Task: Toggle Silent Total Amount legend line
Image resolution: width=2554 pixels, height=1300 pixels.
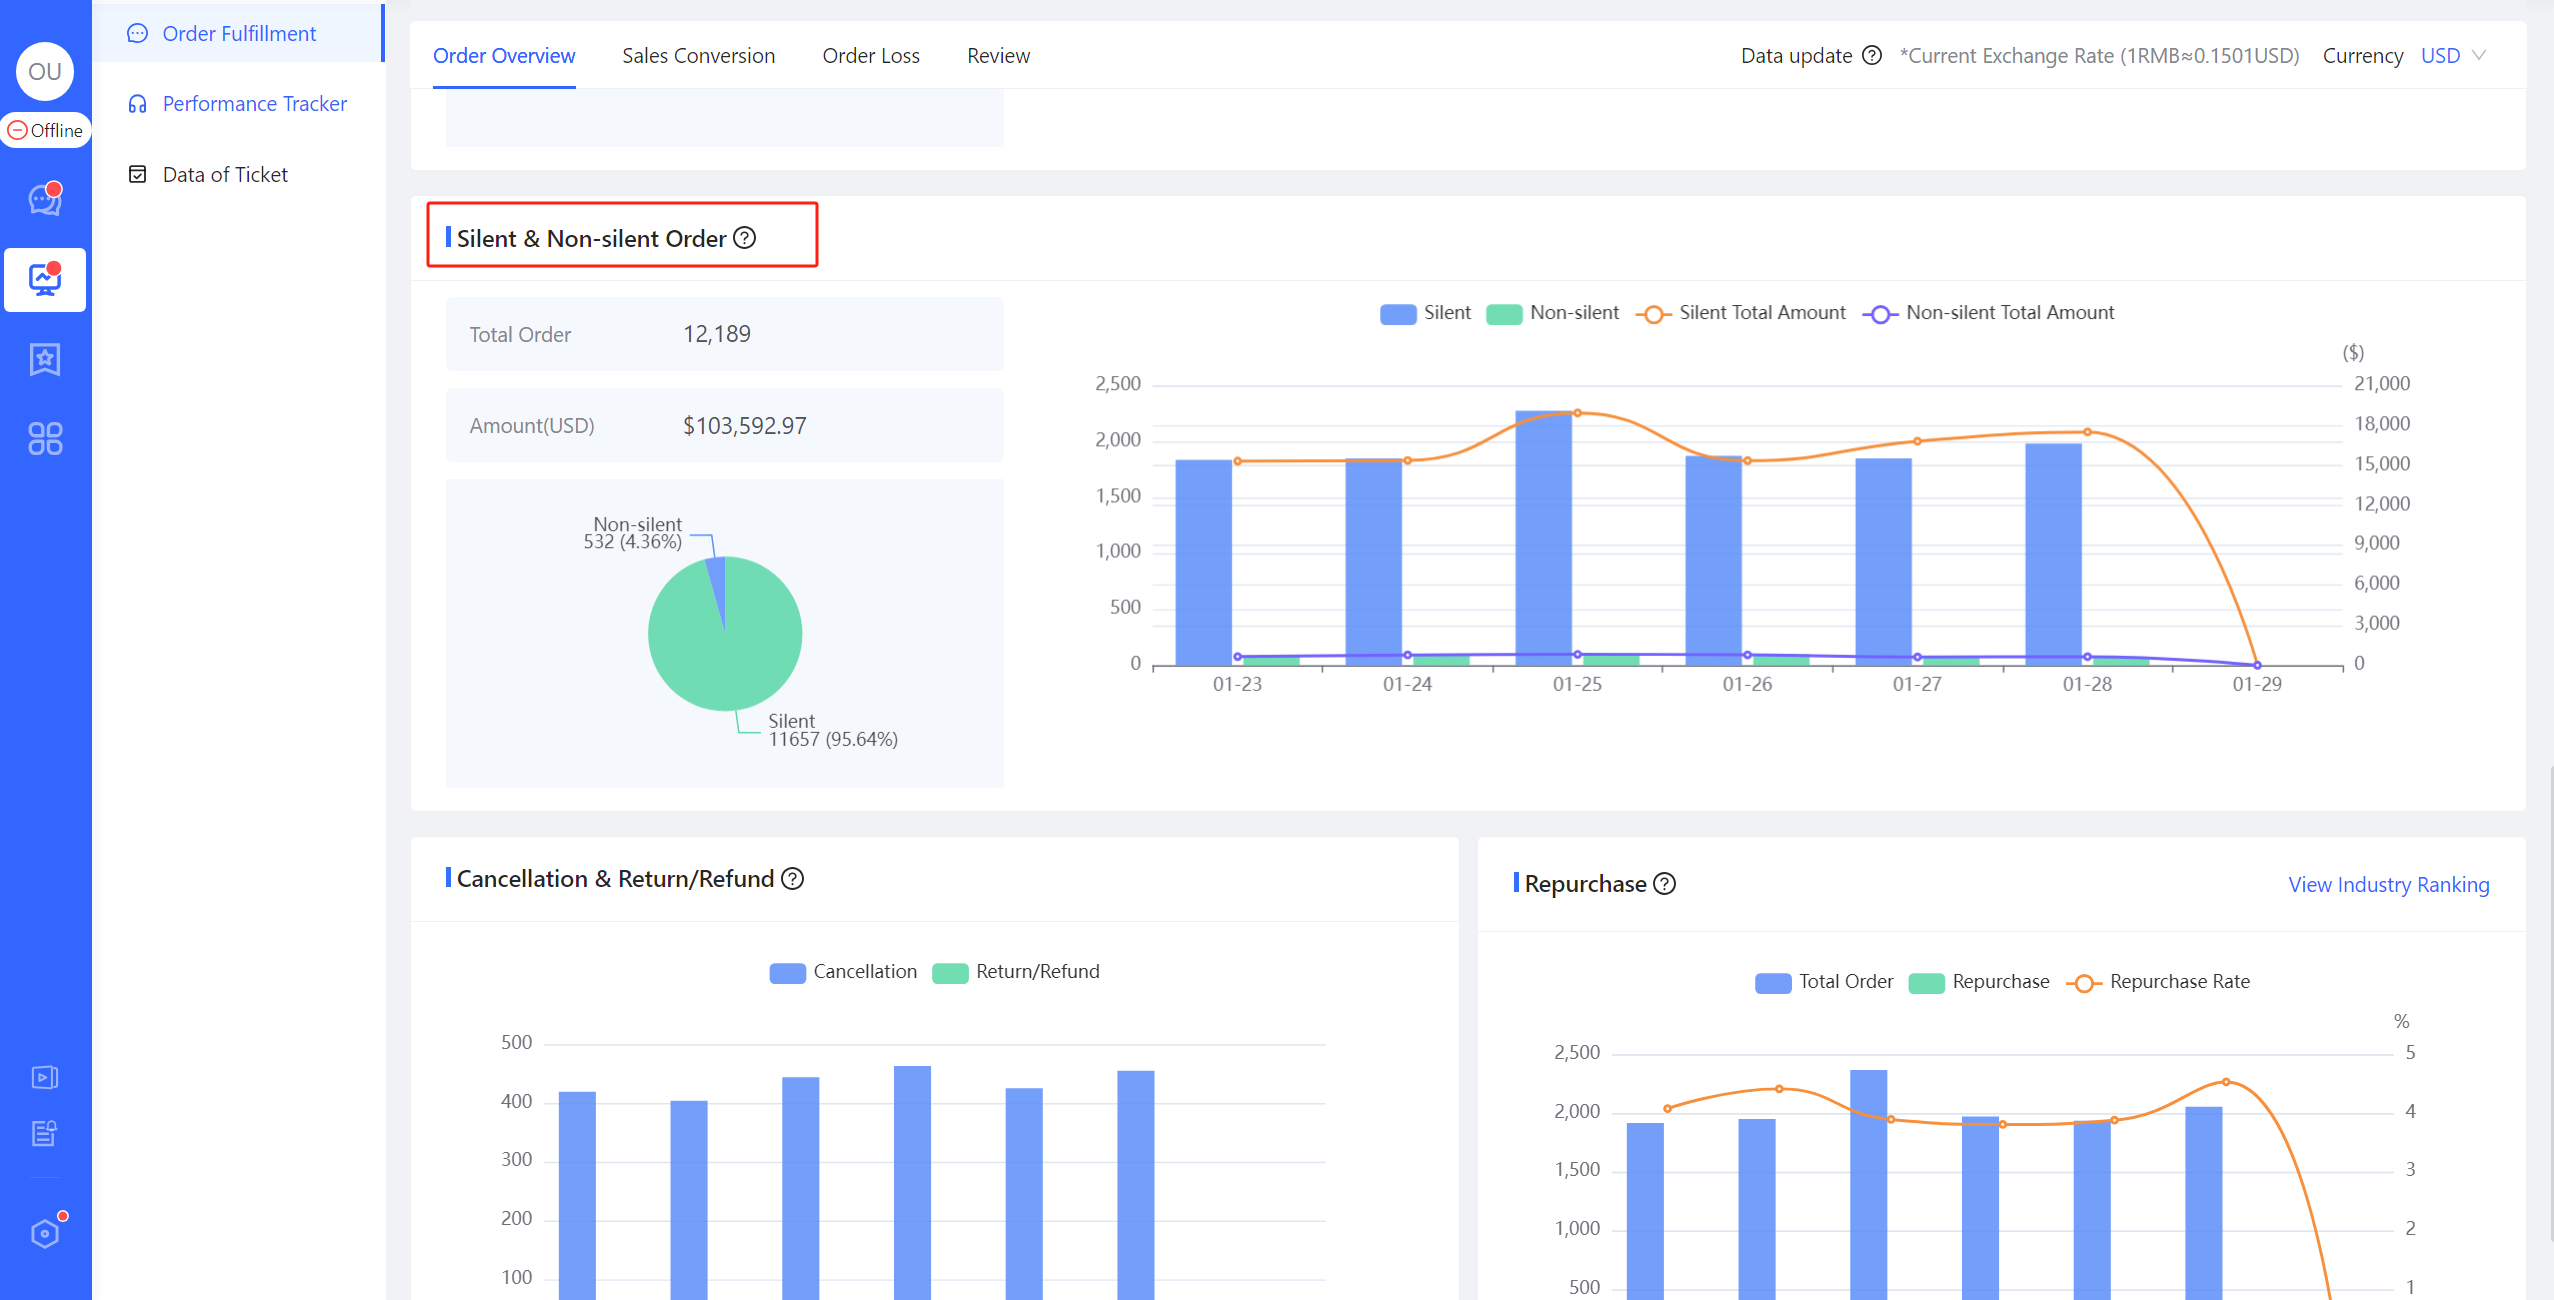Action: (x=1741, y=313)
